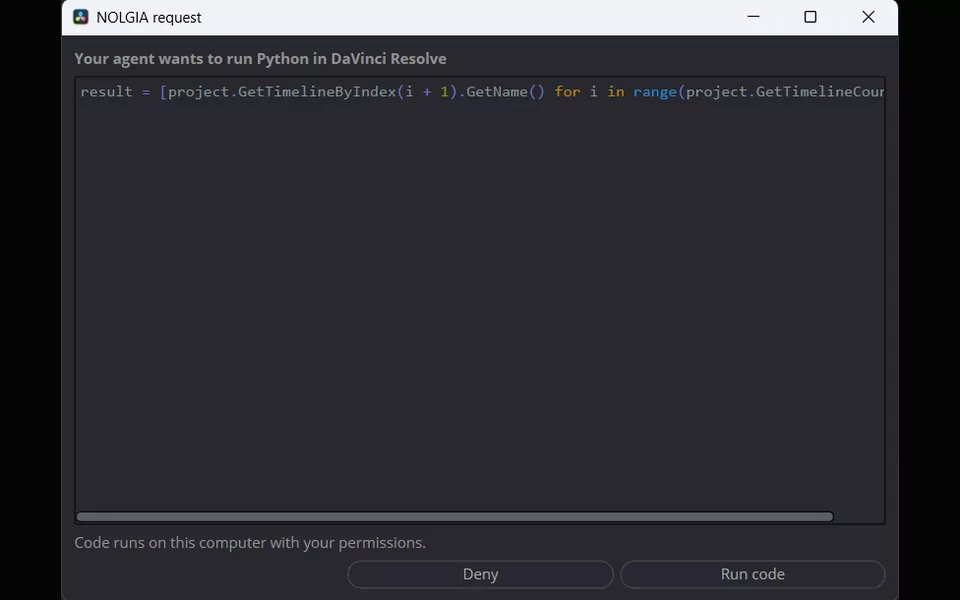The height and width of the screenshot is (600, 960).
Task: Maximize the NOLGIA request window
Action: 810,17
